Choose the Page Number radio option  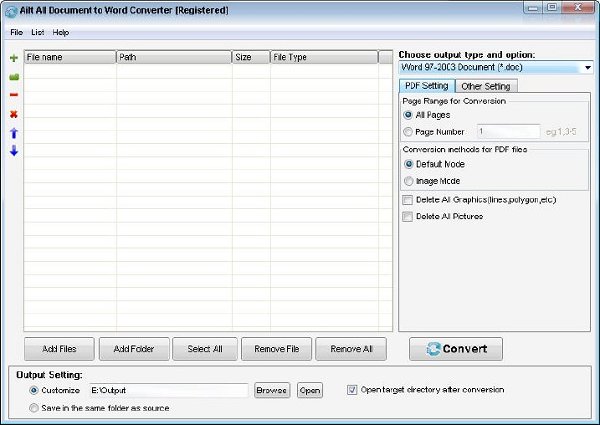pyautogui.click(x=408, y=132)
